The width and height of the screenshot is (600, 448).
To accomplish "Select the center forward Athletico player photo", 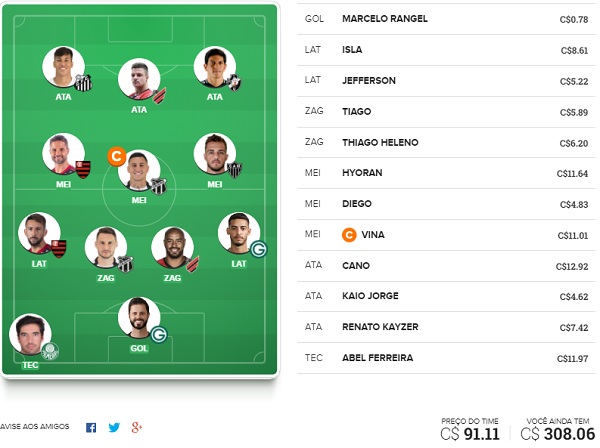I will (x=139, y=79).
